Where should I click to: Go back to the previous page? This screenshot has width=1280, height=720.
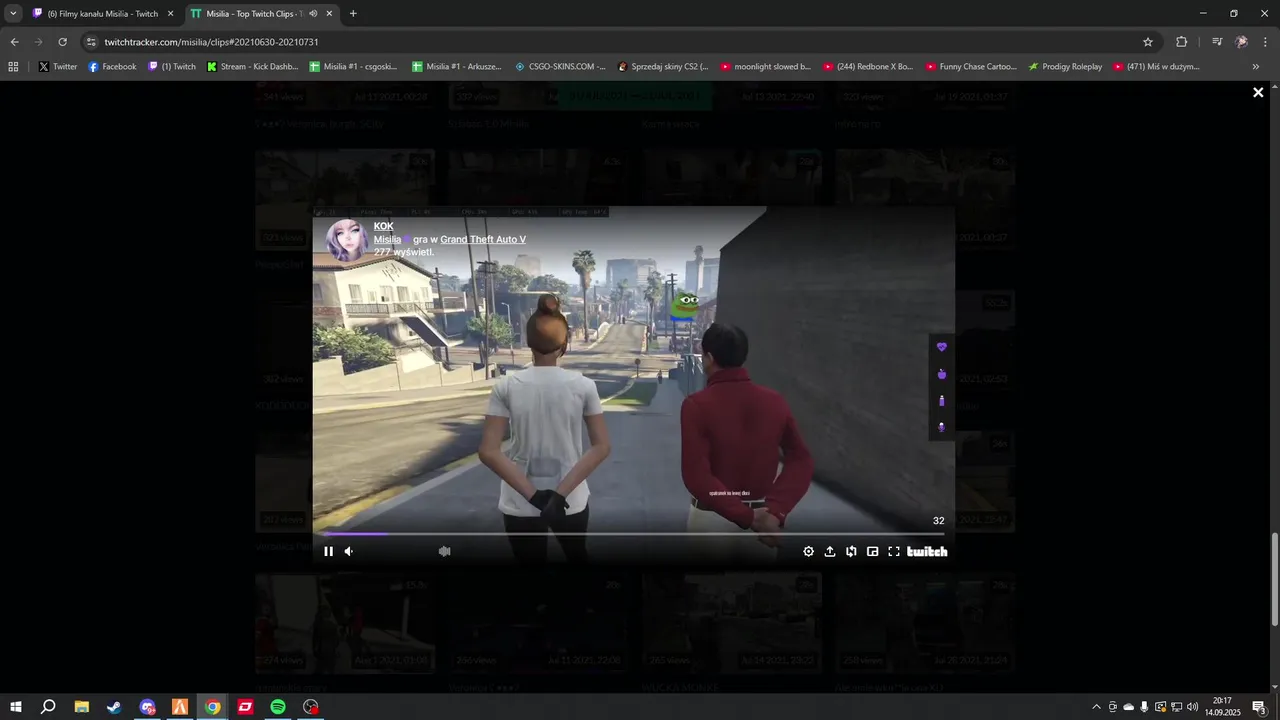[x=14, y=42]
